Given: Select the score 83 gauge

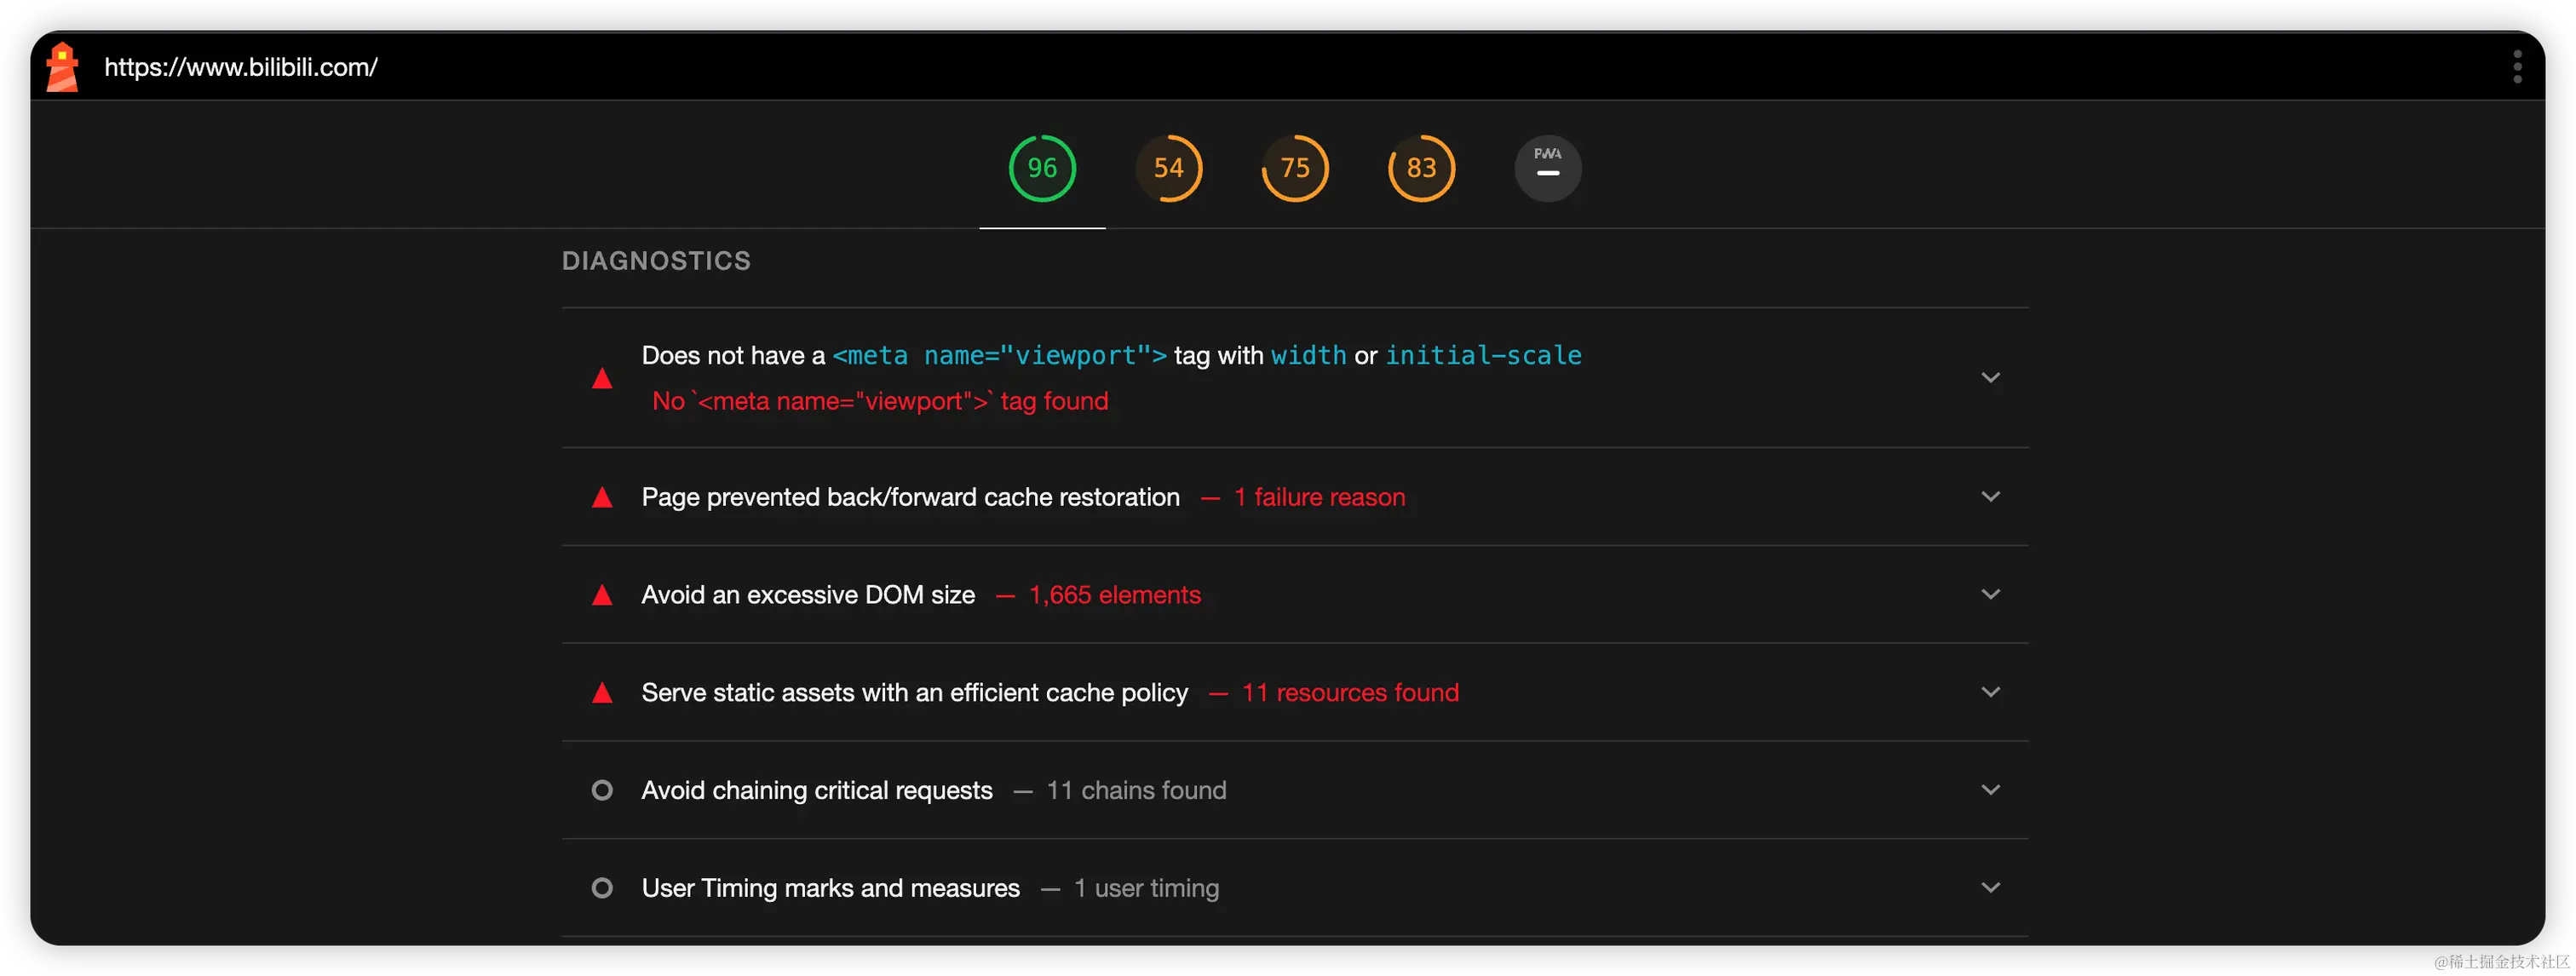Looking at the screenshot, I should click(x=1421, y=168).
